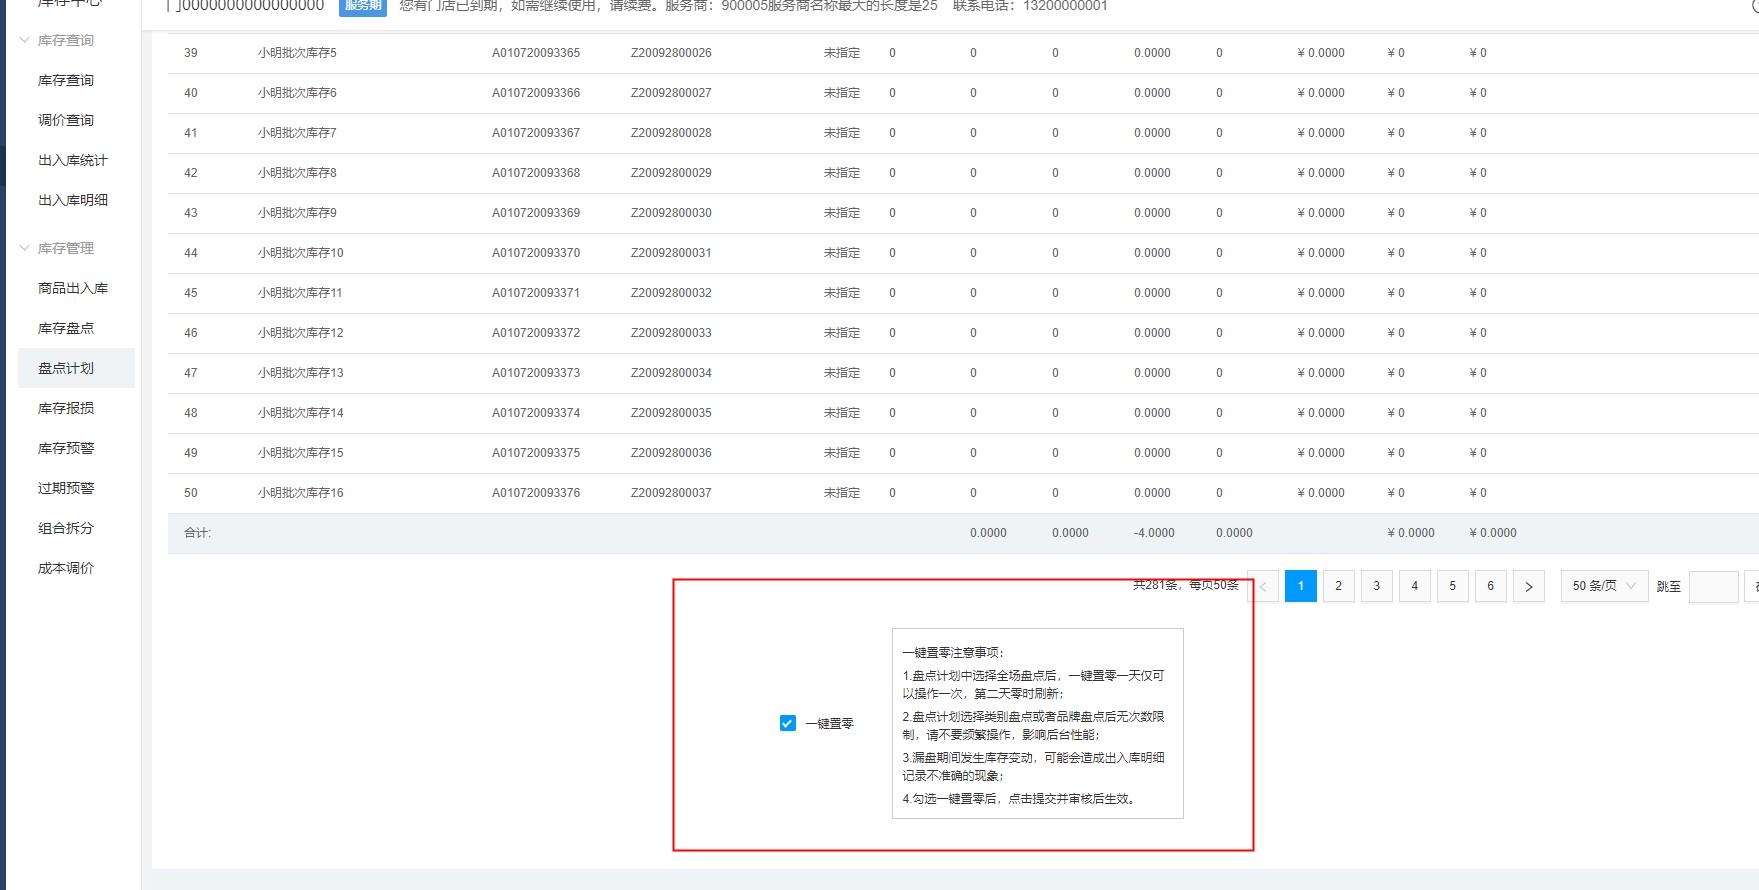Click the blue 服务期 badge
This screenshot has width=1759, height=890.
tap(362, 6)
